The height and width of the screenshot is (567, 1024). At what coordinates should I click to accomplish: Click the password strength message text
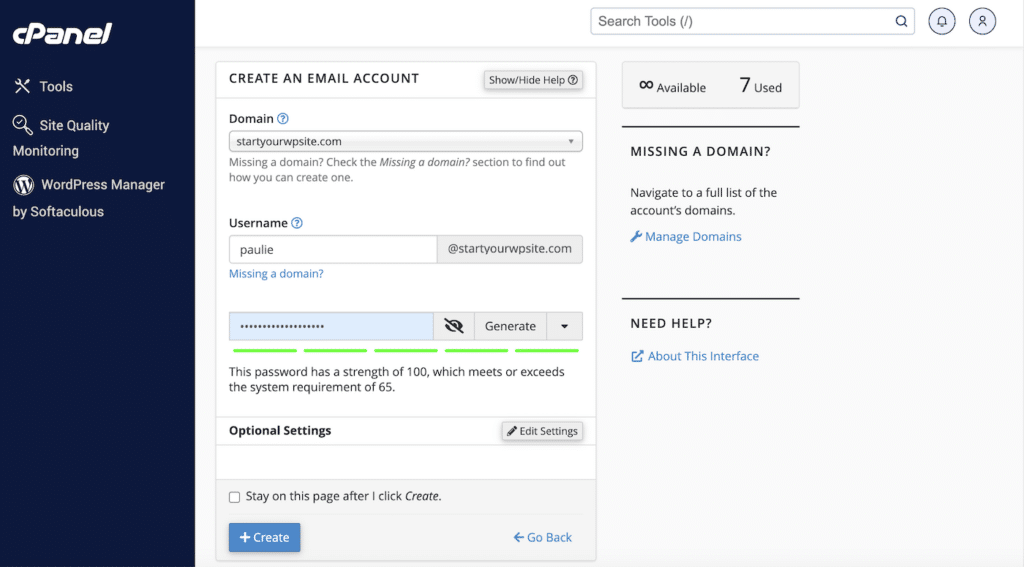tap(396, 380)
